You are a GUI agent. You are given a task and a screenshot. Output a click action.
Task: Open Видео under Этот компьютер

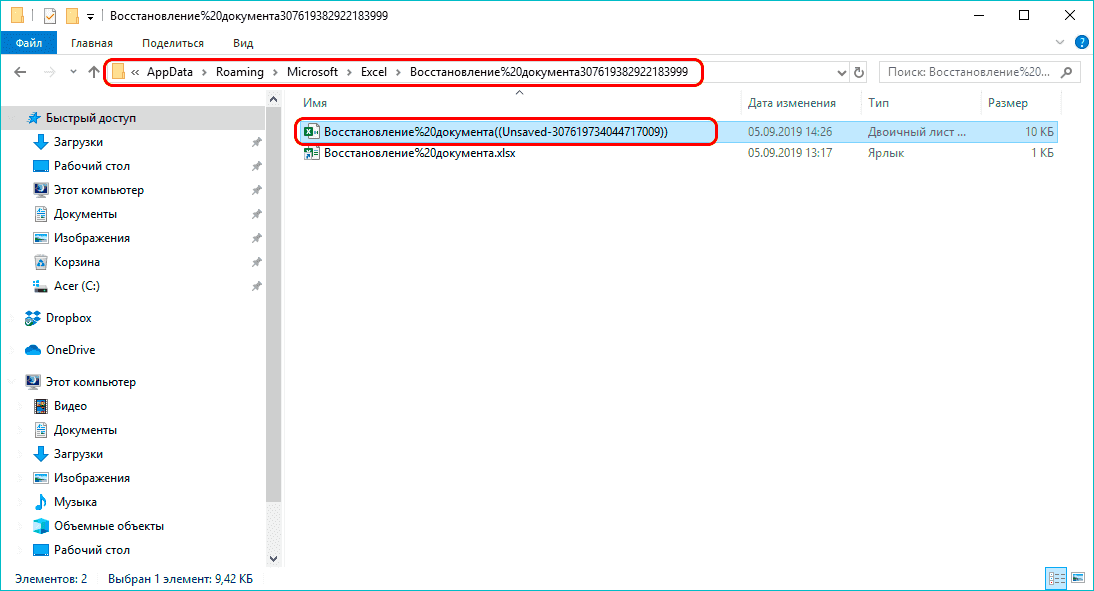click(x=70, y=406)
